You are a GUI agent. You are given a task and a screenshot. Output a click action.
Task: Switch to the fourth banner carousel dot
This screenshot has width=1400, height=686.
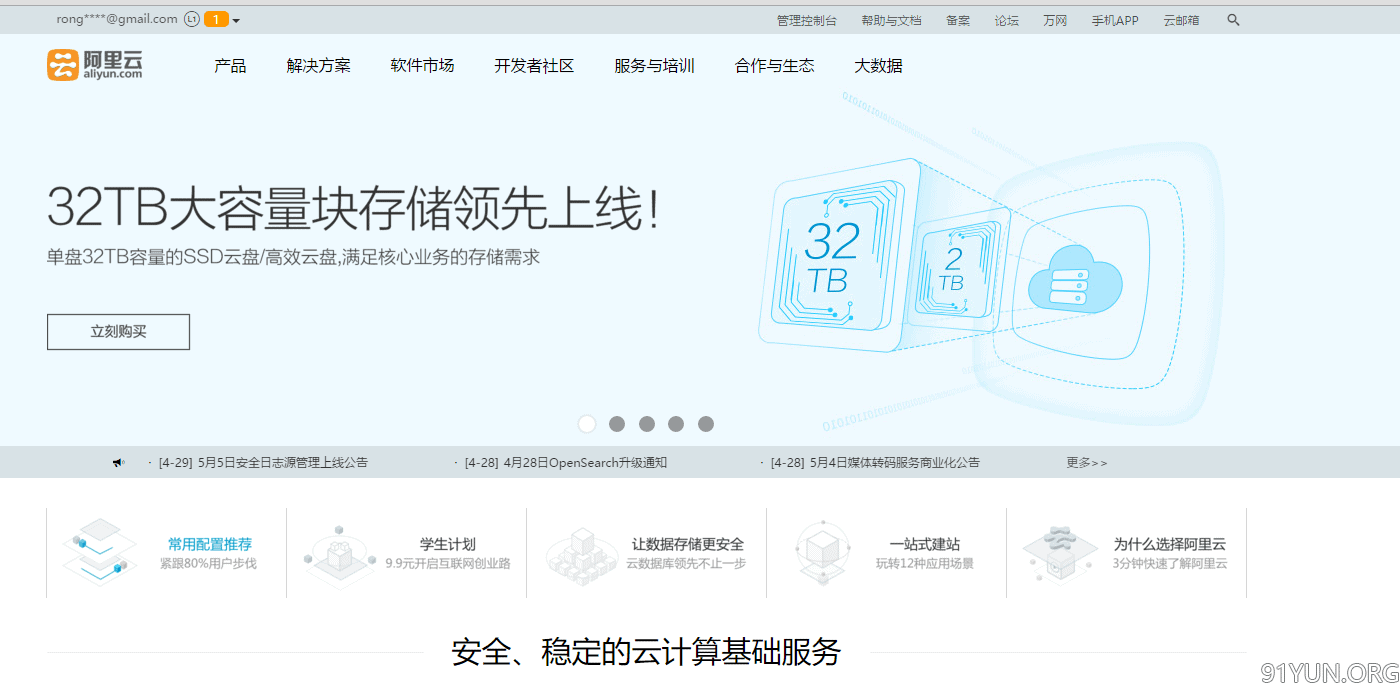[x=676, y=424]
